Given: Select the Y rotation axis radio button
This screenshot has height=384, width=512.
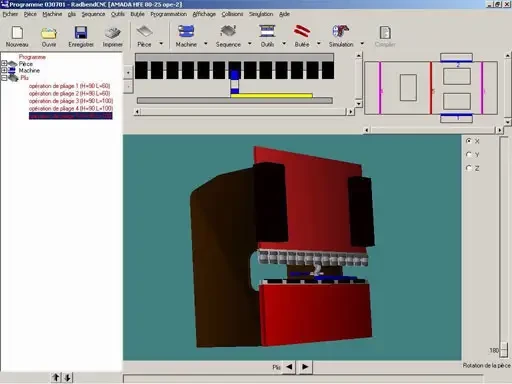Looking at the screenshot, I should [x=469, y=154].
